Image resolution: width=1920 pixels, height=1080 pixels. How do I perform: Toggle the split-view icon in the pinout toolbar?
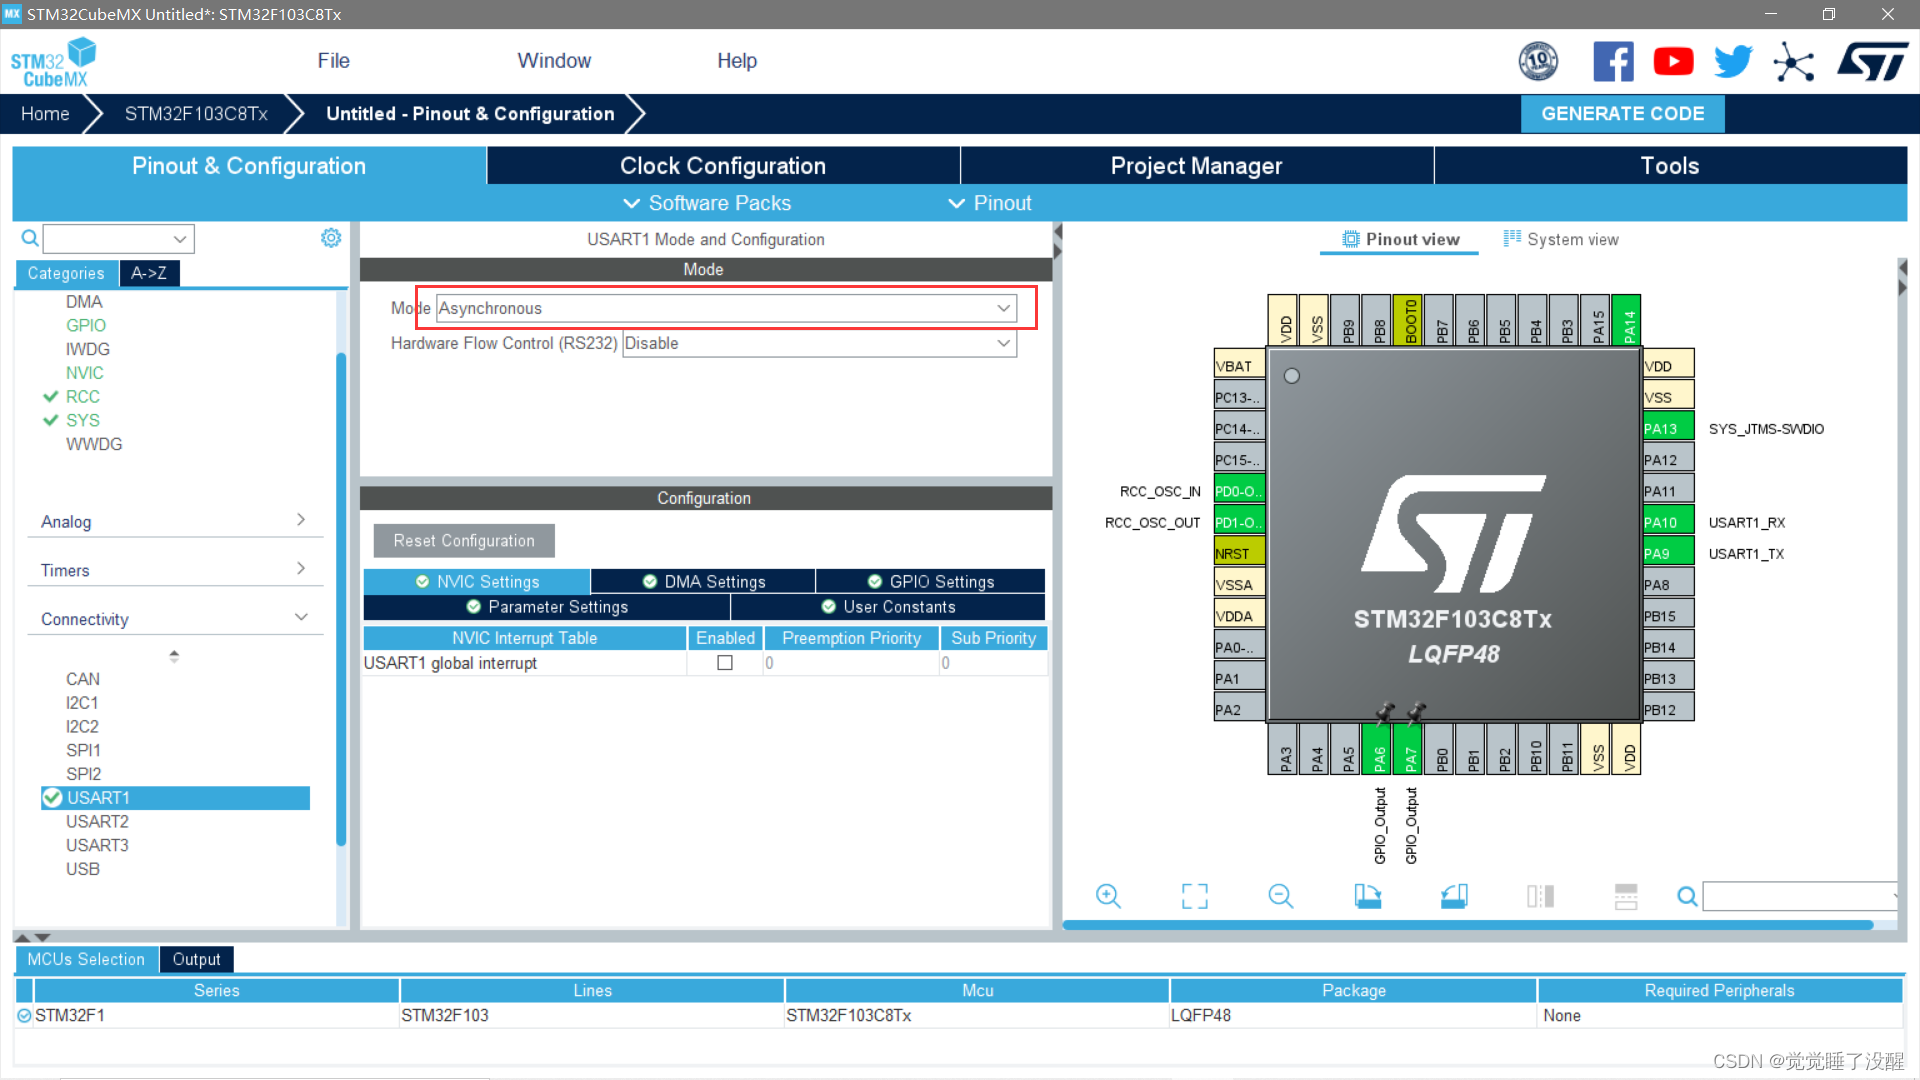pos(1540,896)
